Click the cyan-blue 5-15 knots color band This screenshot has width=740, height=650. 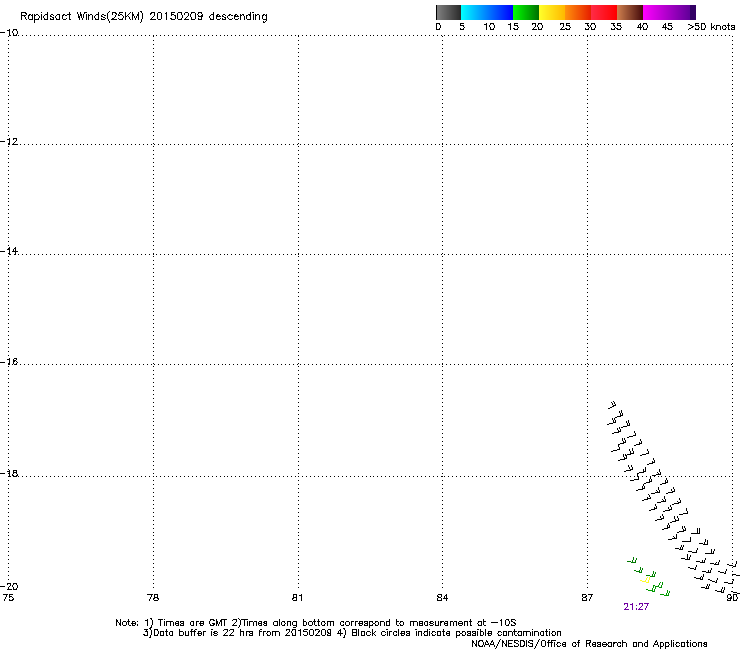pos(487,12)
